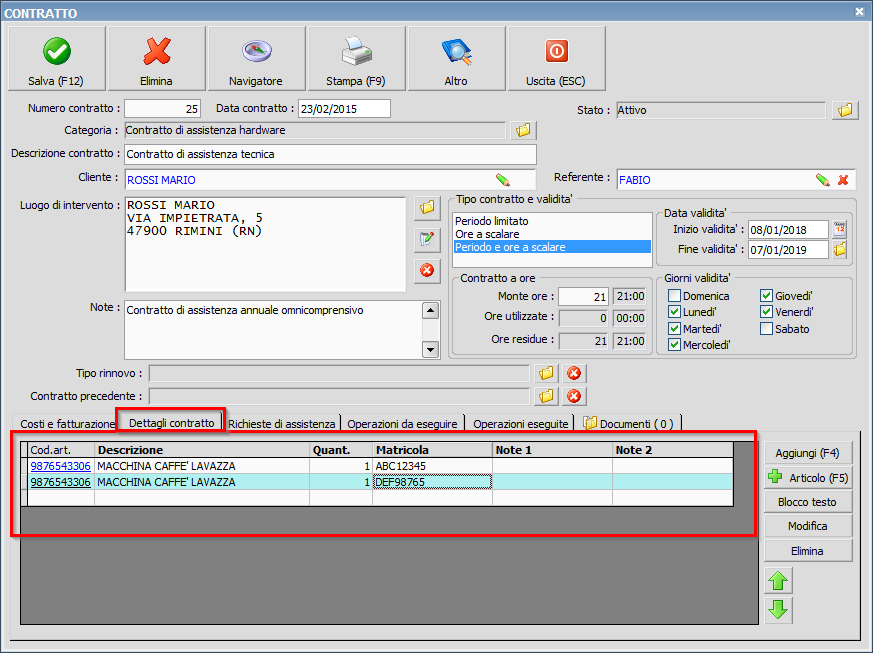Image resolution: width=873 pixels, height=653 pixels.
Task: Move row up with green arrow
Action: coord(778,581)
